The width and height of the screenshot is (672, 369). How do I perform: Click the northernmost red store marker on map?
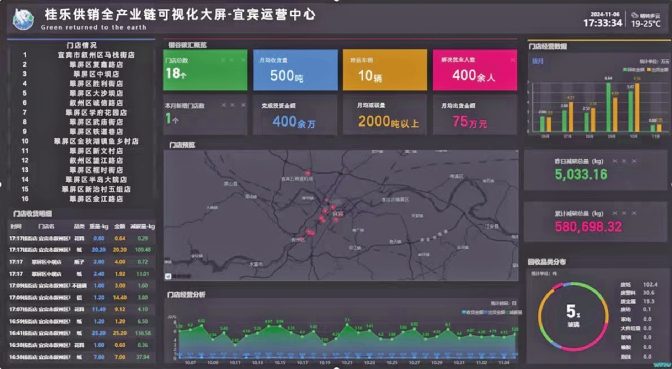pos(308,173)
